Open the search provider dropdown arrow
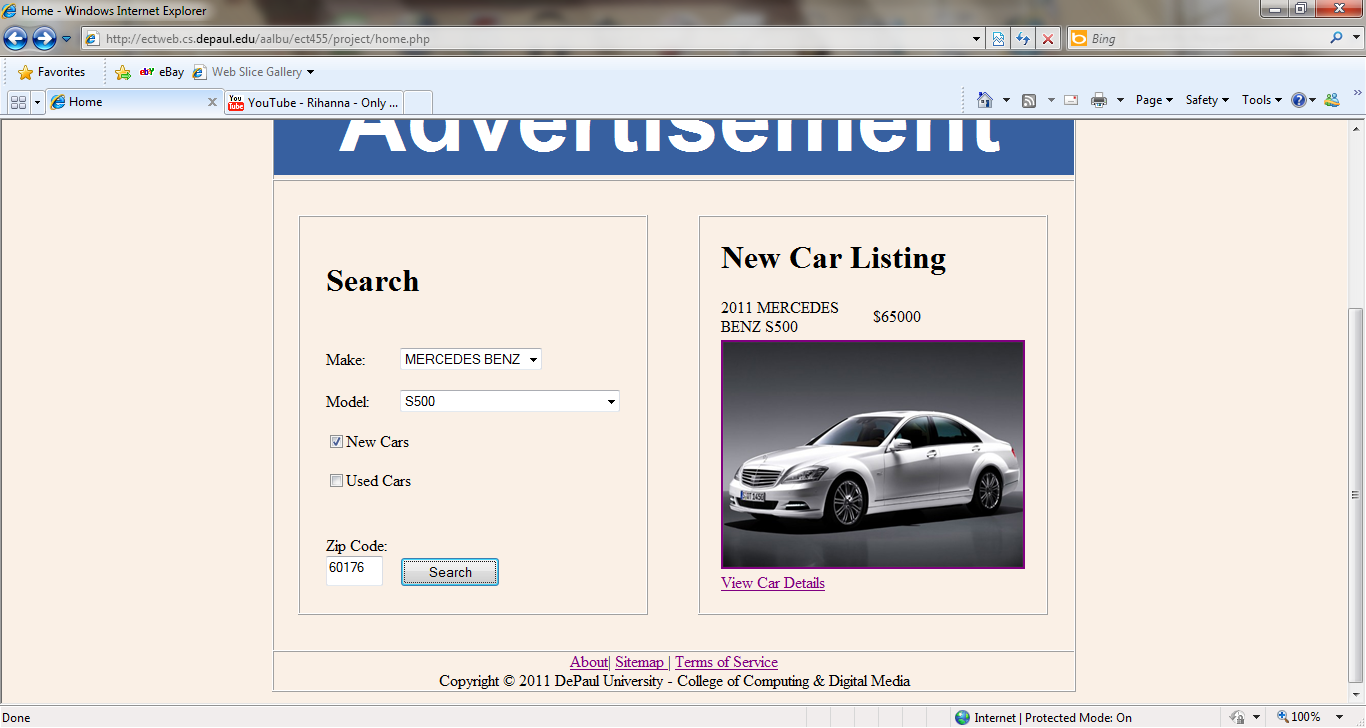 click(x=1354, y=38)
